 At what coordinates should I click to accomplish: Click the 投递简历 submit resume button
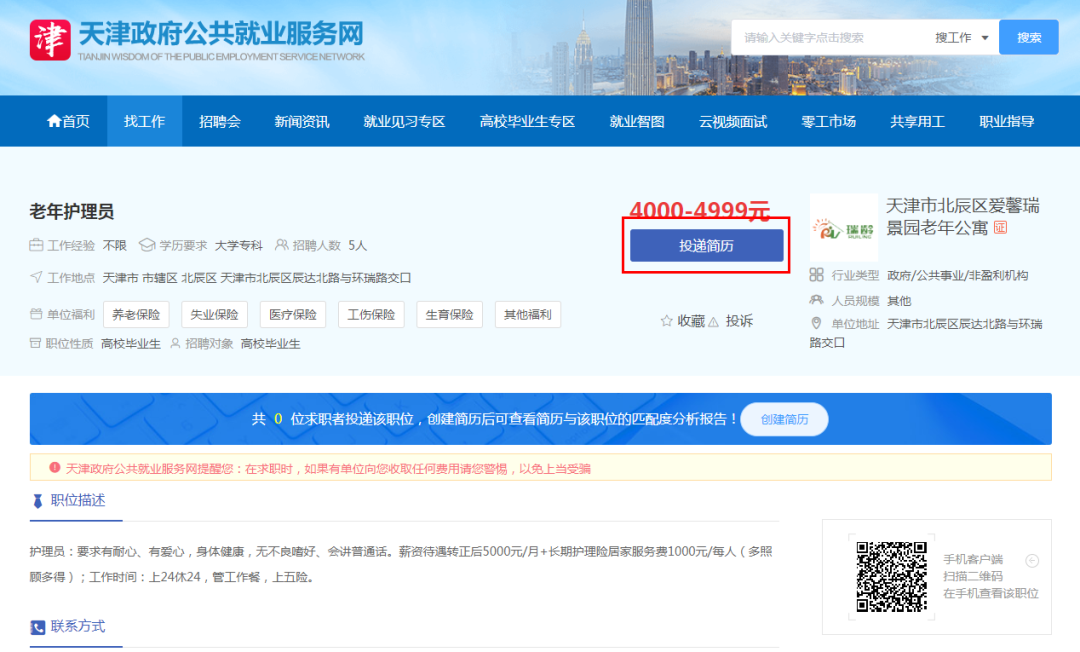click(707, 246)
